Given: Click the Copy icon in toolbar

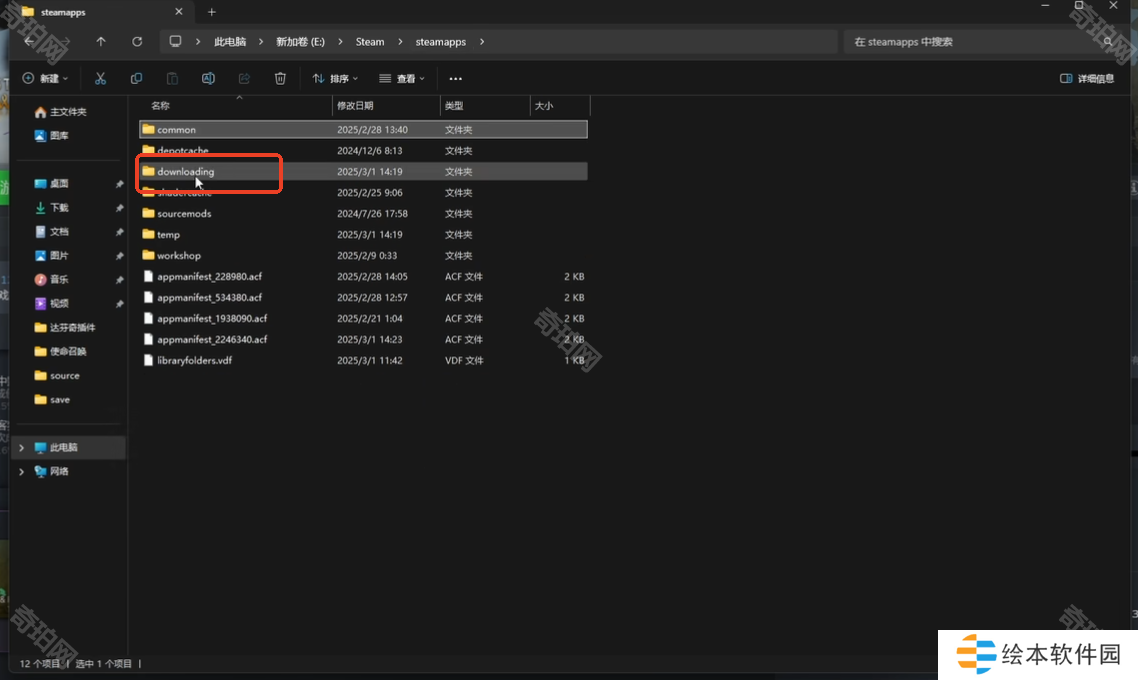Looking at the screenshot, I should tap(136, 78).
